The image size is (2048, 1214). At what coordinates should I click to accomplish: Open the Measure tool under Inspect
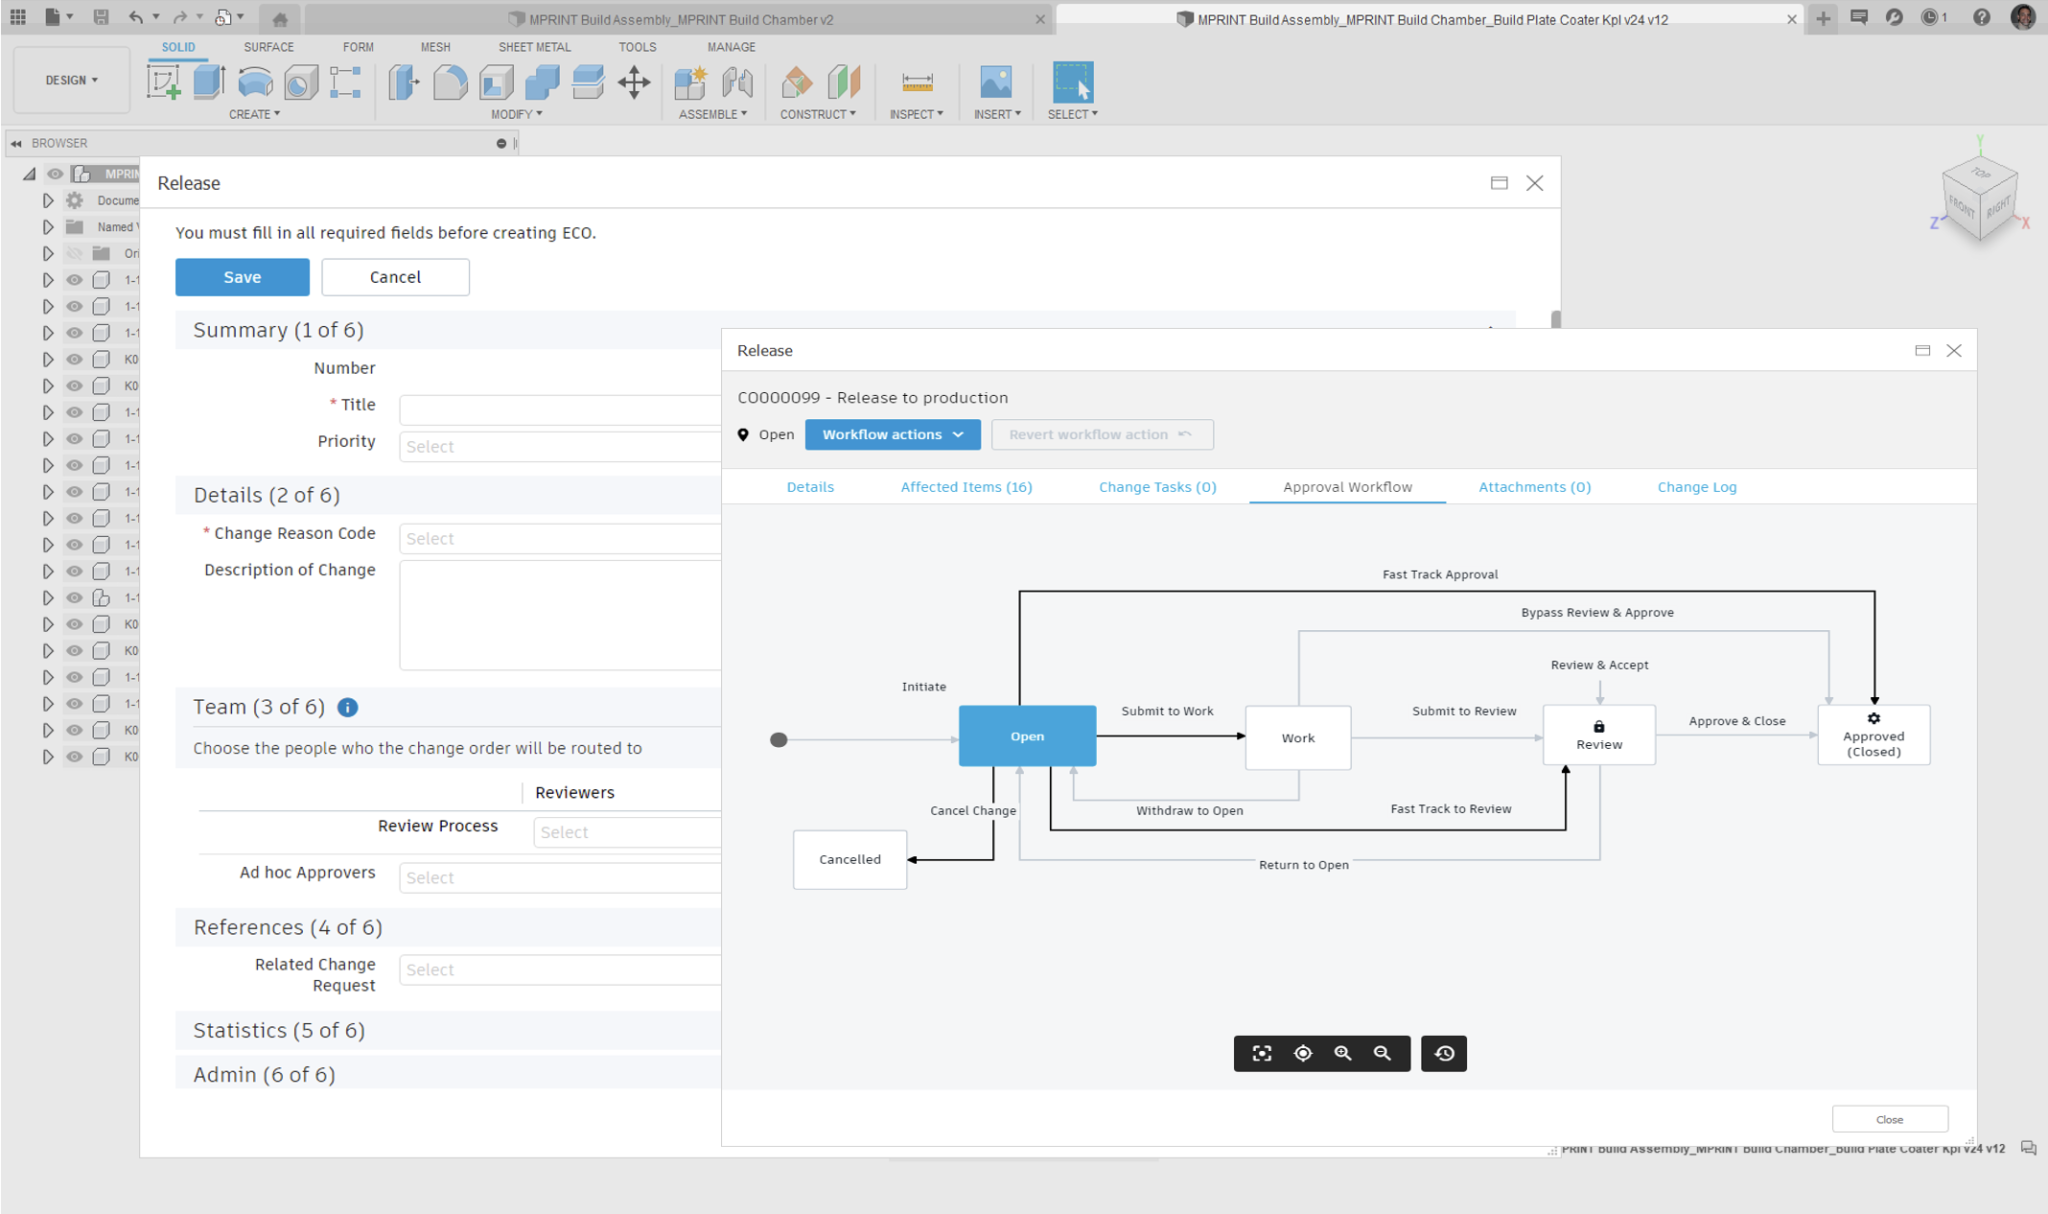916,82
